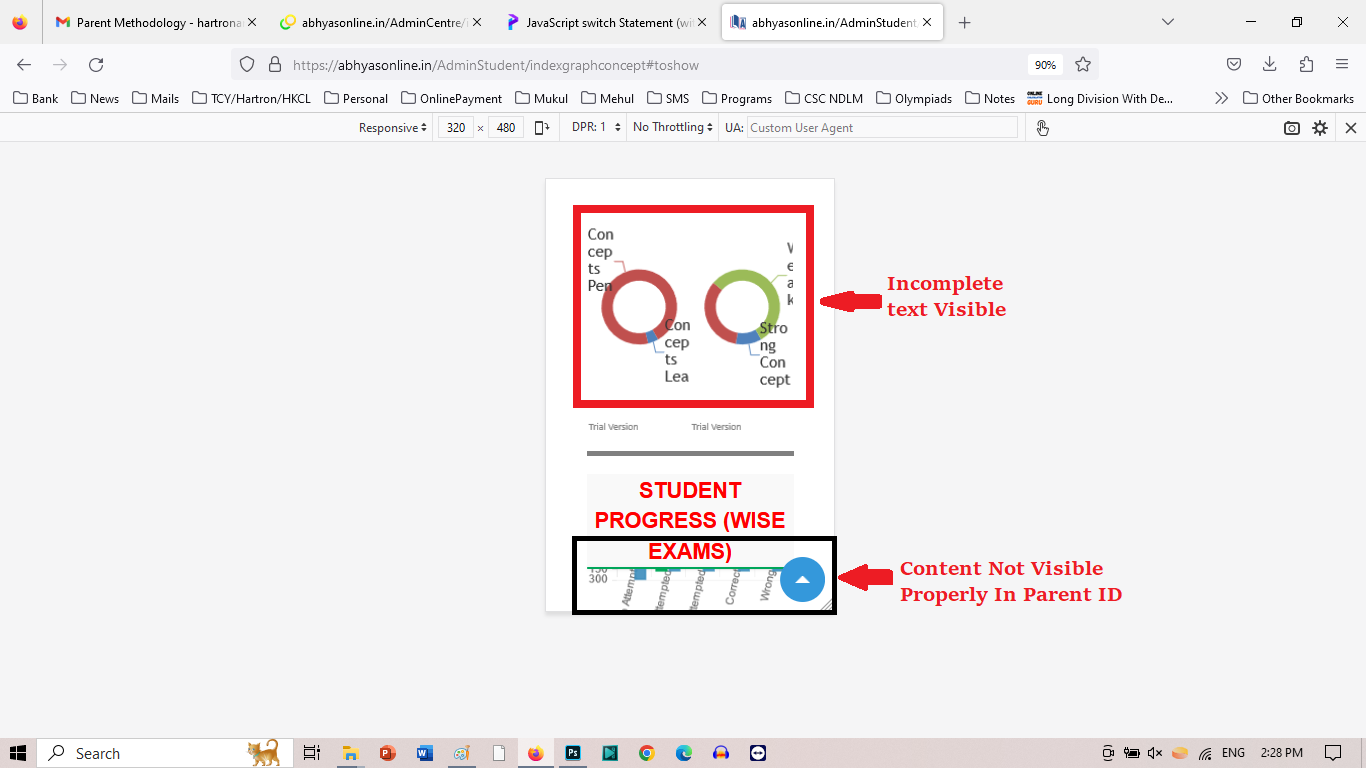1366x768 pixels.
Task: Open the No Throttling dropdown
Action: [x=673, y=128]
